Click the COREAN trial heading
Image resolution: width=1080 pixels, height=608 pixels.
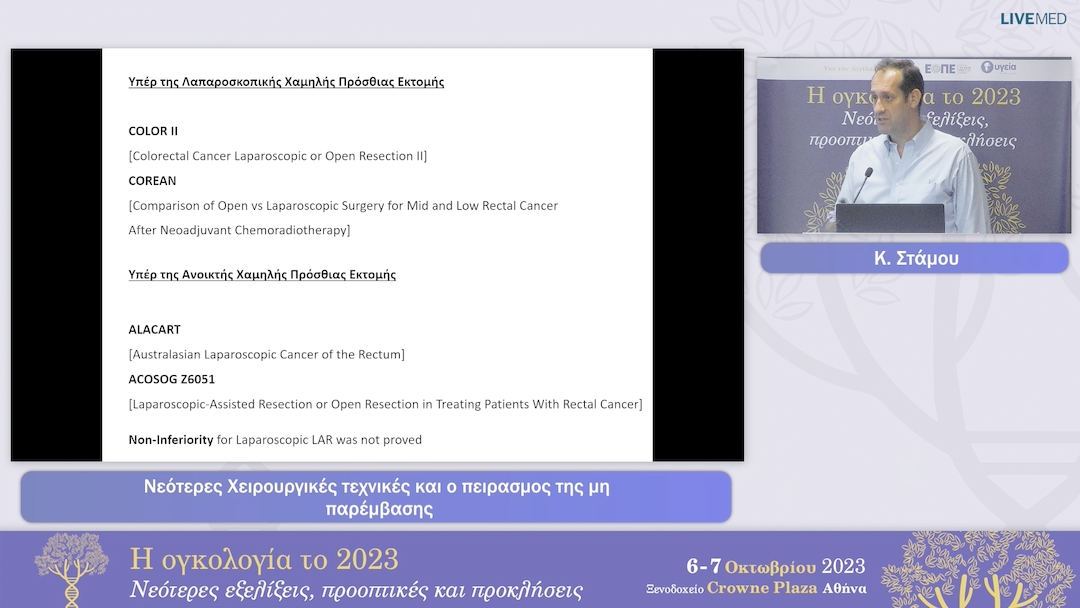[152, 181]
